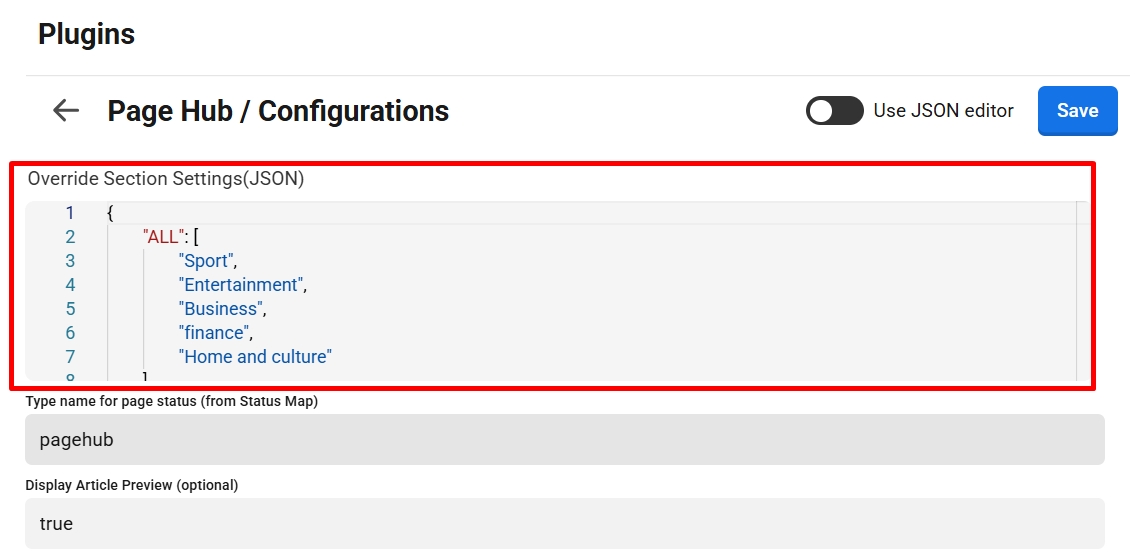Select line number 2 in the gutter
1138x553 pixels.
pyautogui.click(x=70, y=237)
